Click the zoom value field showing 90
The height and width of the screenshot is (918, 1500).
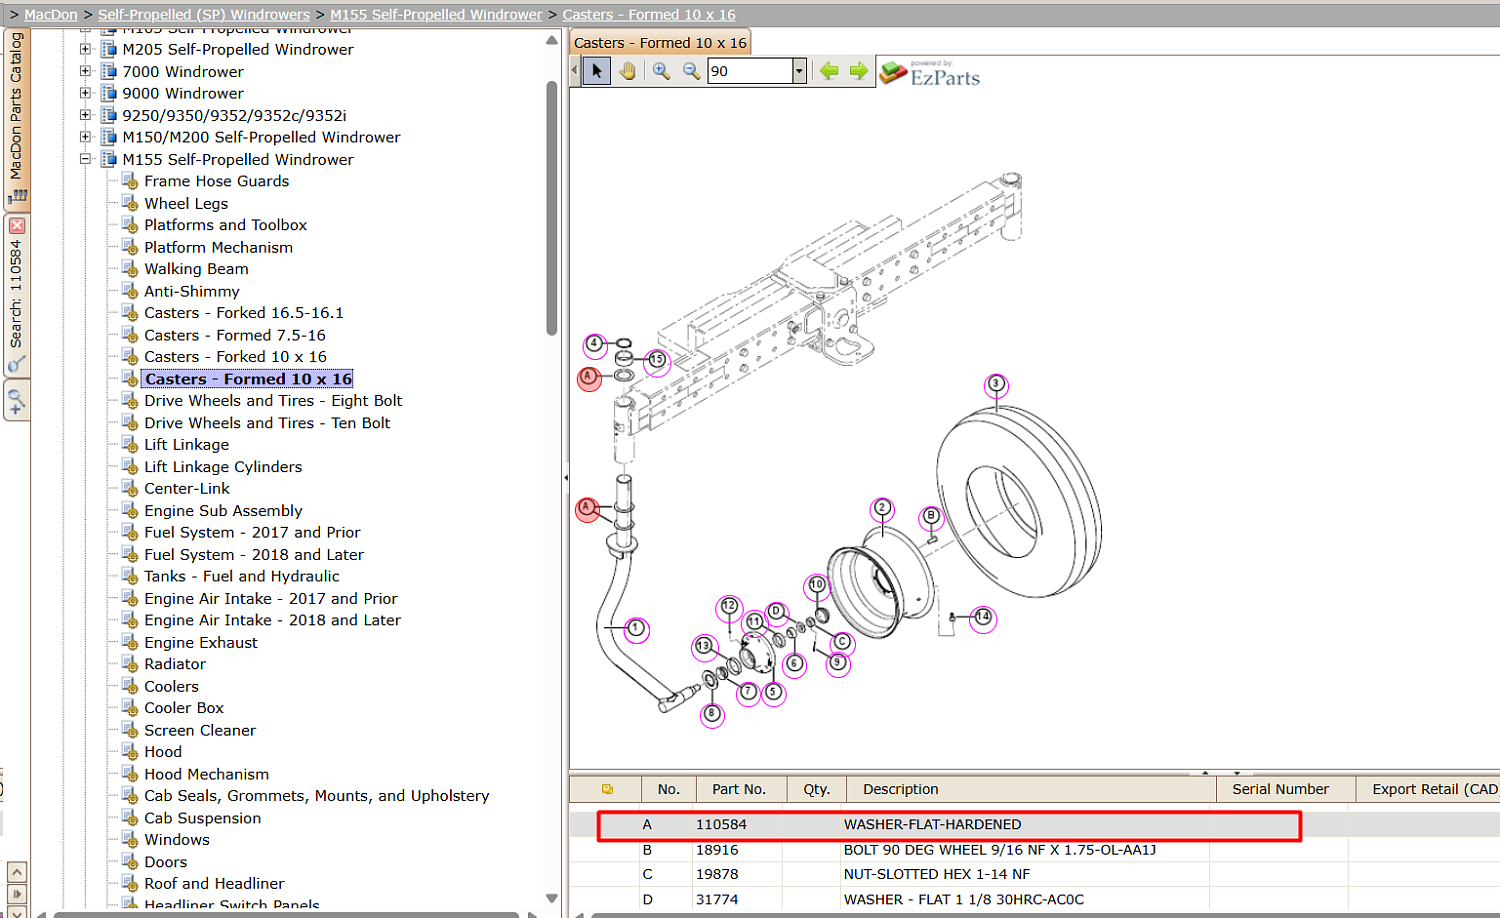[x=750, y=71]
